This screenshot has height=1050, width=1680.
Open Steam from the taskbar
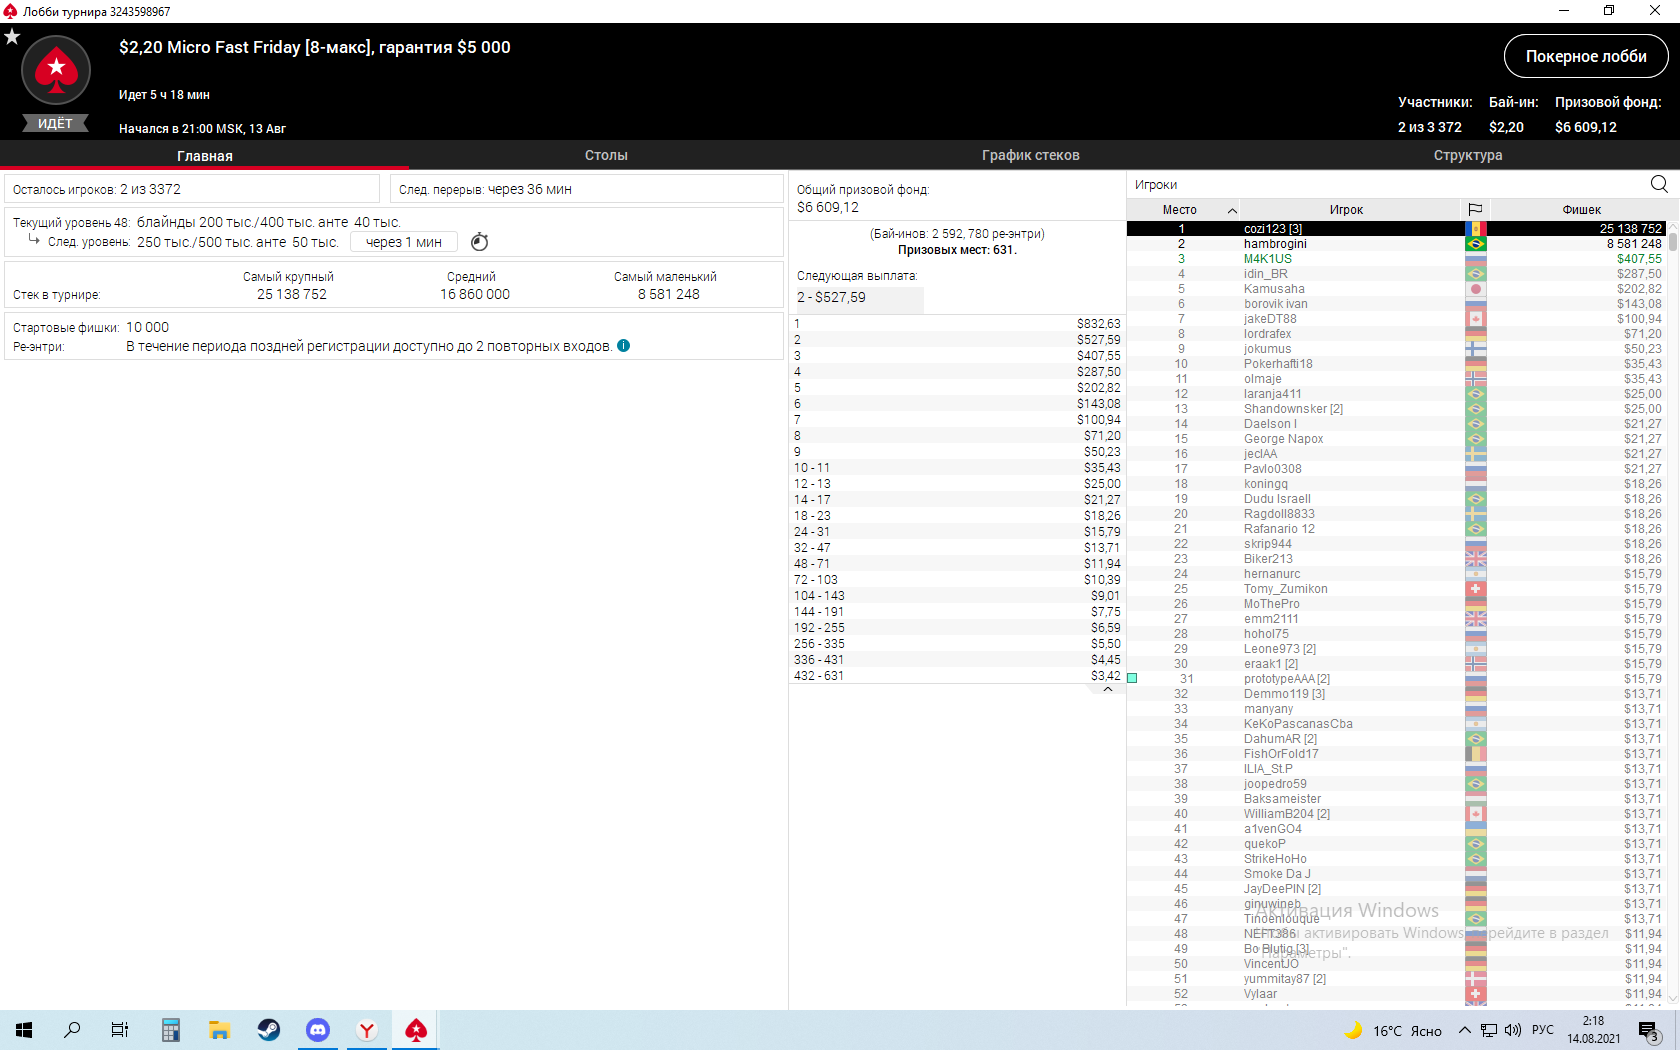pos(269,1030)
